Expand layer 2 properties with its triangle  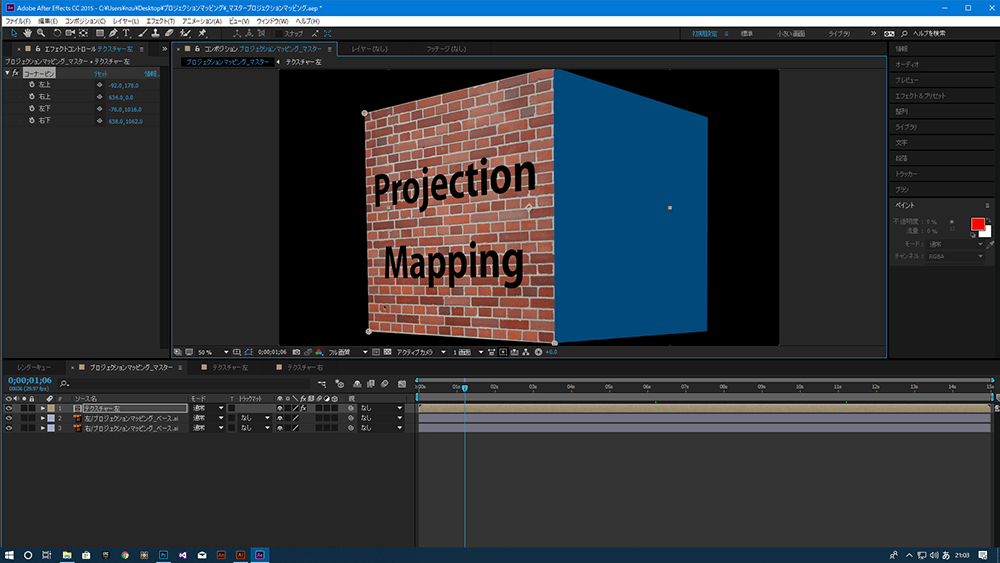pyautogui.click(x=43, y=419)
